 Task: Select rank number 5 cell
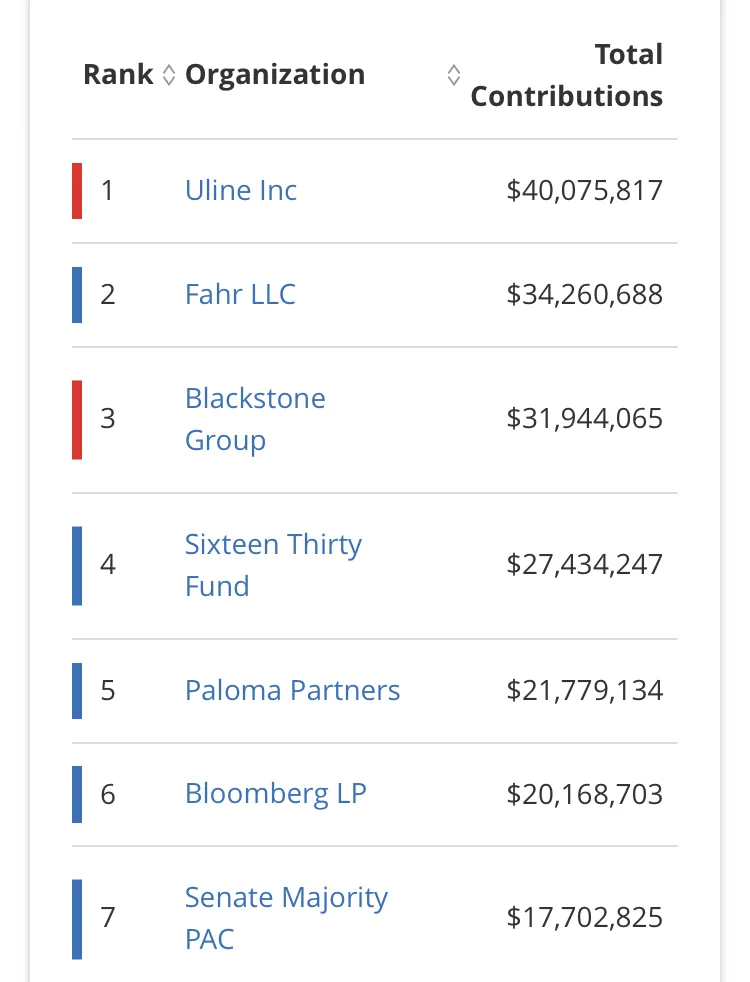click(108, 690)
